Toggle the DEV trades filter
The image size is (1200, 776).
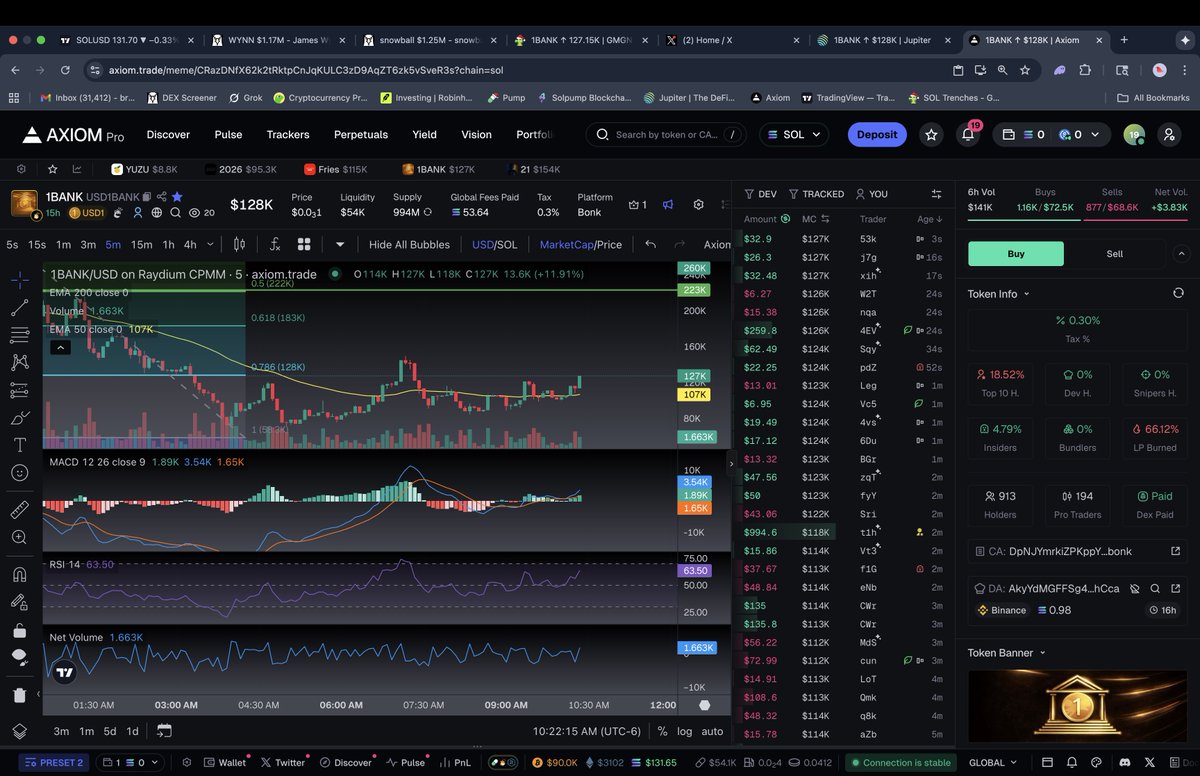click(x=760, y=193)
